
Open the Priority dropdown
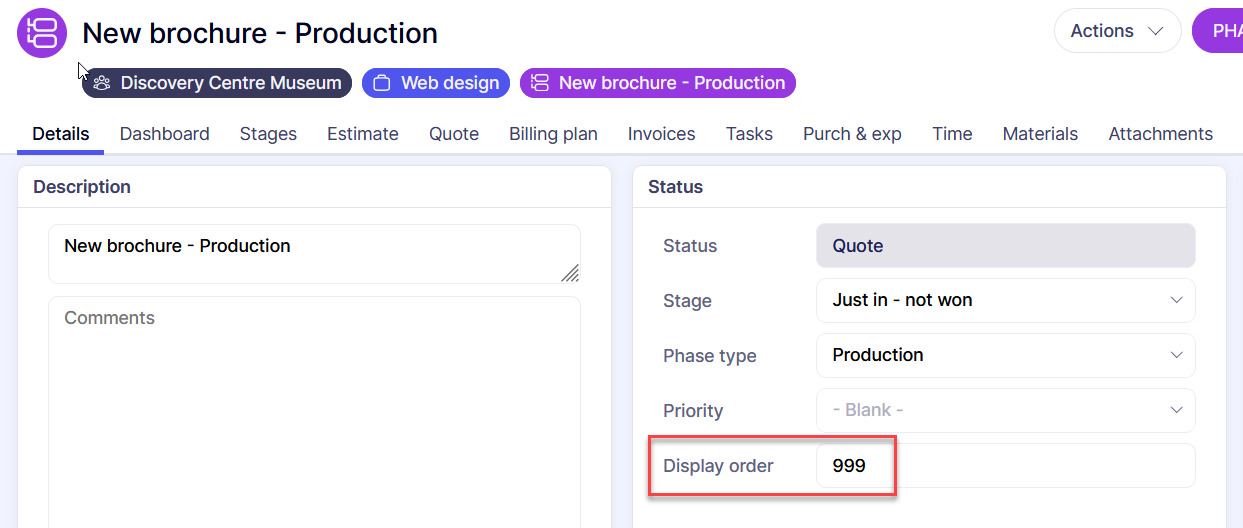(x=1005, y=410)
